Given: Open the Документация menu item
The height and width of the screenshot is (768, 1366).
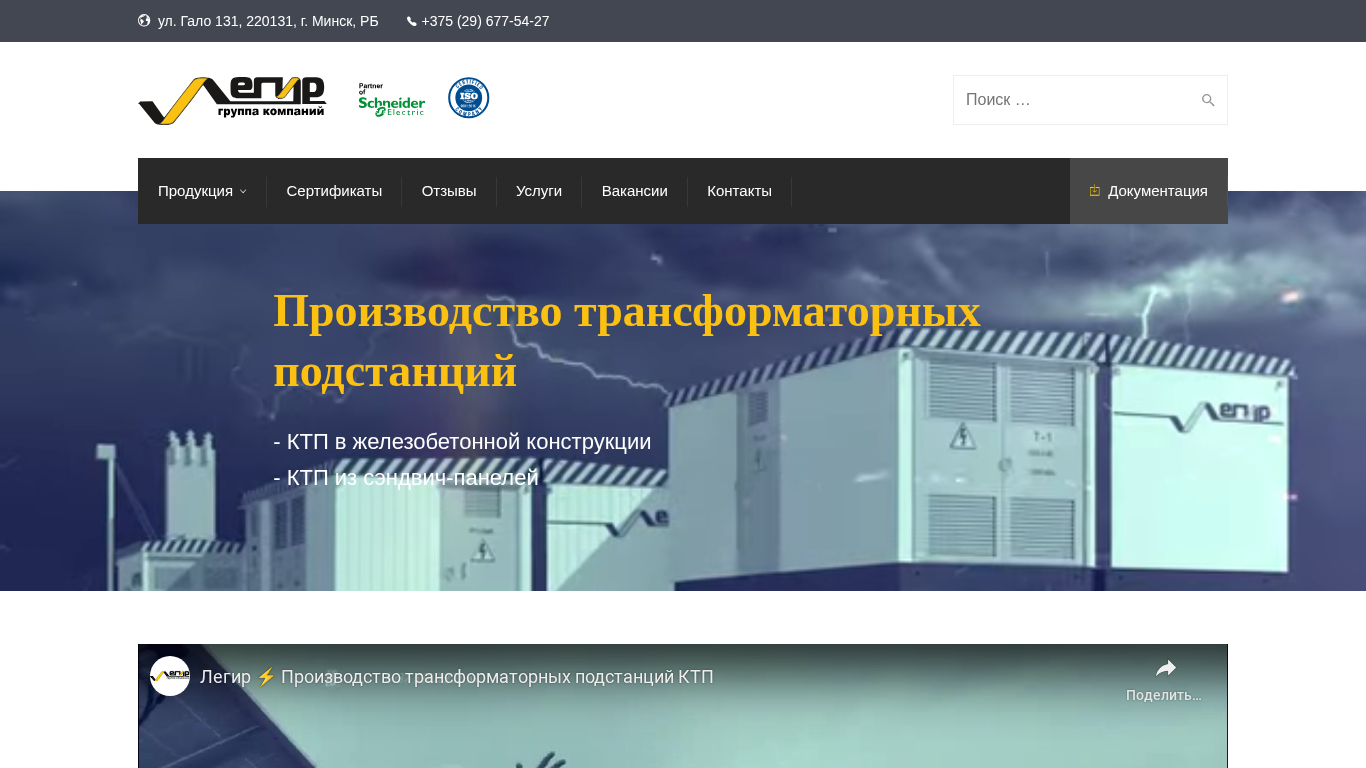Looking at the screenshot, I should (x=1149, y=191).
